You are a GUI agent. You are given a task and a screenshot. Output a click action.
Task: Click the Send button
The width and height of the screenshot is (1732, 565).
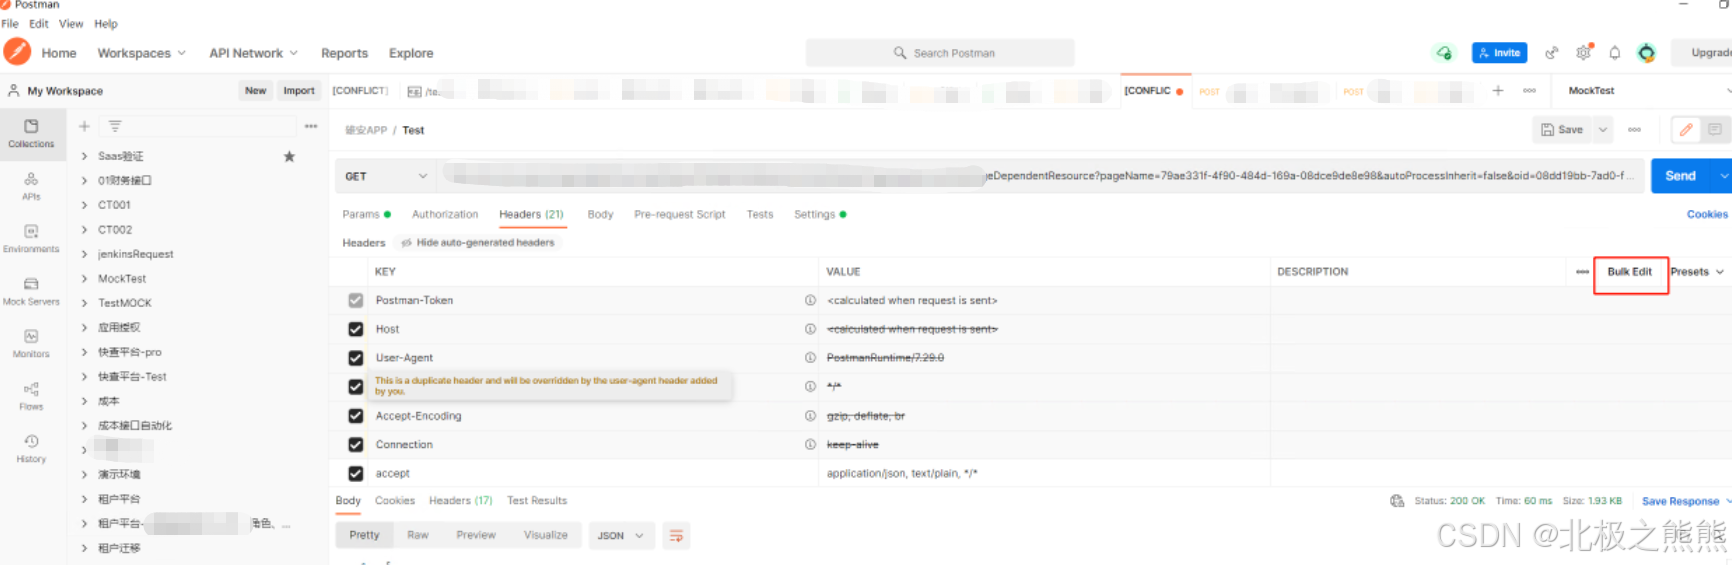click(x=1680, y=176)
